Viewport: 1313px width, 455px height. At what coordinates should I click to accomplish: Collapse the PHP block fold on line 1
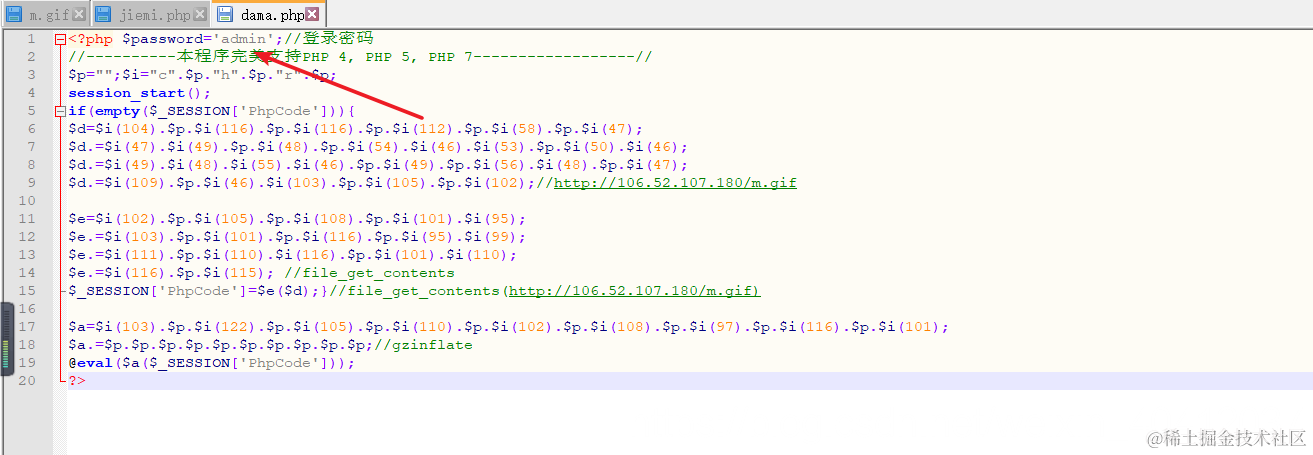coord(61,39)
